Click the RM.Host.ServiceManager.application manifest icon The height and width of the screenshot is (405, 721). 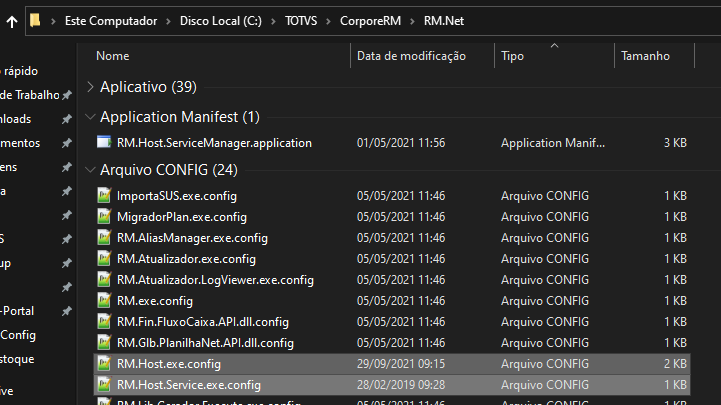pos(104,143)
